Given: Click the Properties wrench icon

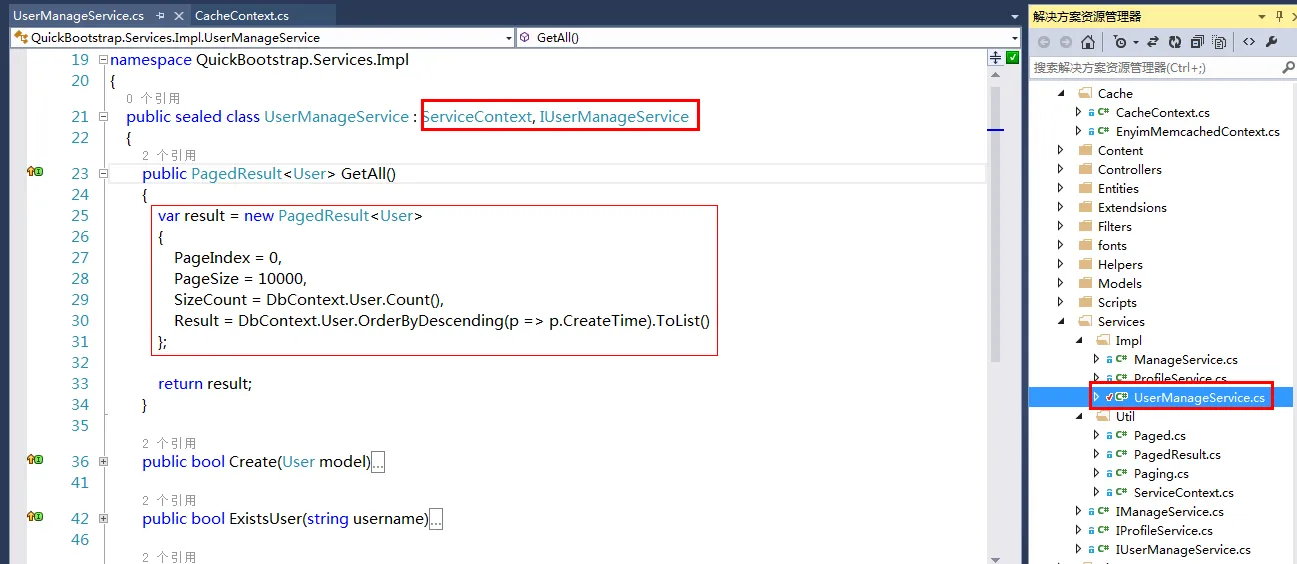Looking at the screenshot, I should point(1272,42).
